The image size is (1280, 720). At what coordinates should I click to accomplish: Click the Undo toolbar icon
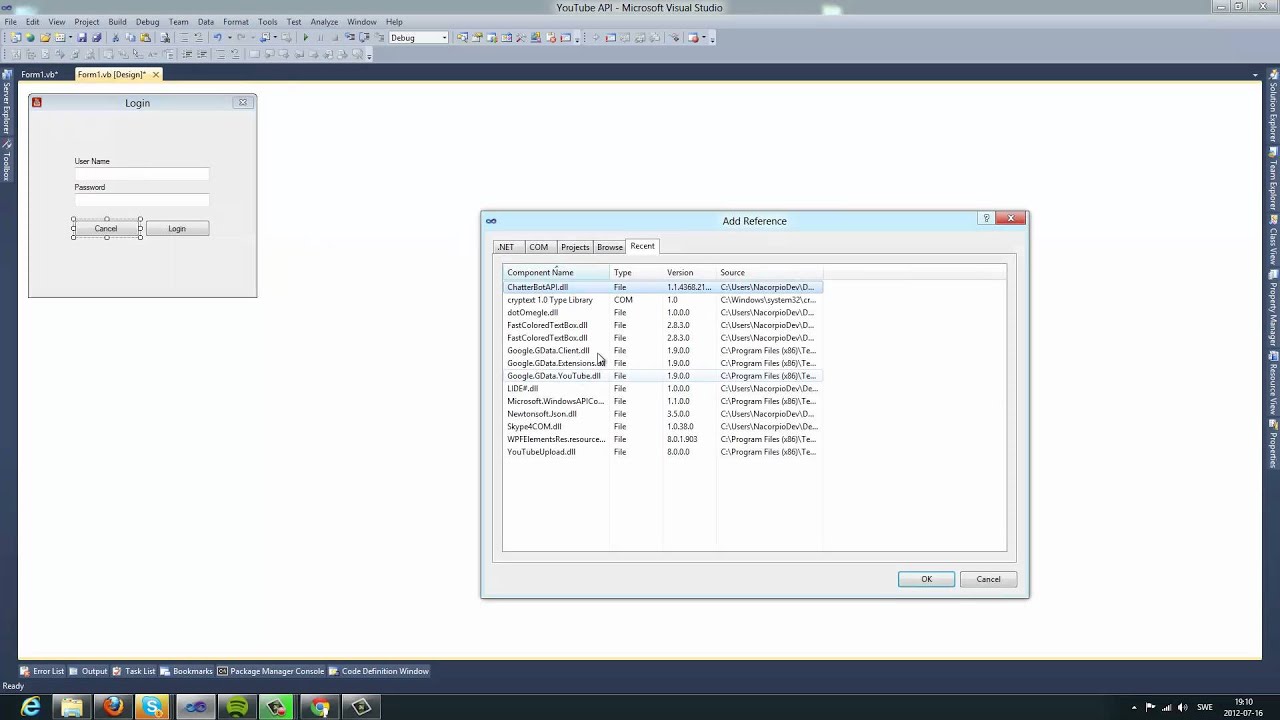click(x=217, y=38)
